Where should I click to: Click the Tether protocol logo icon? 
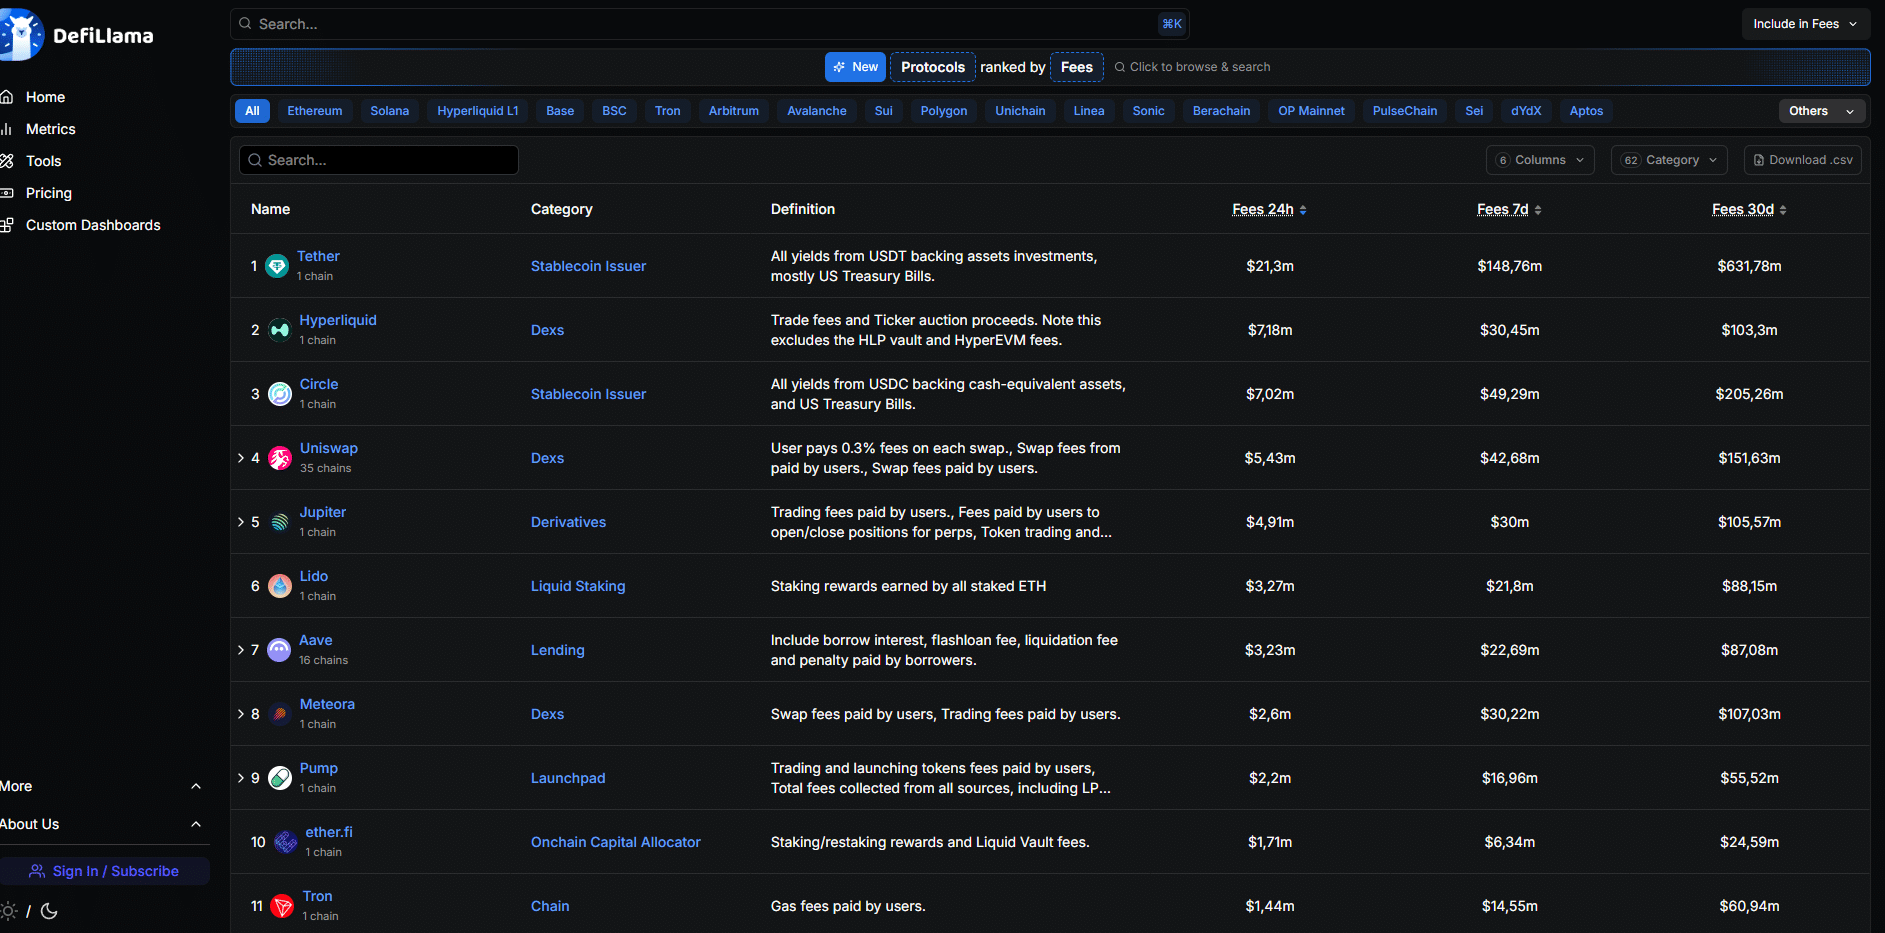277,266
